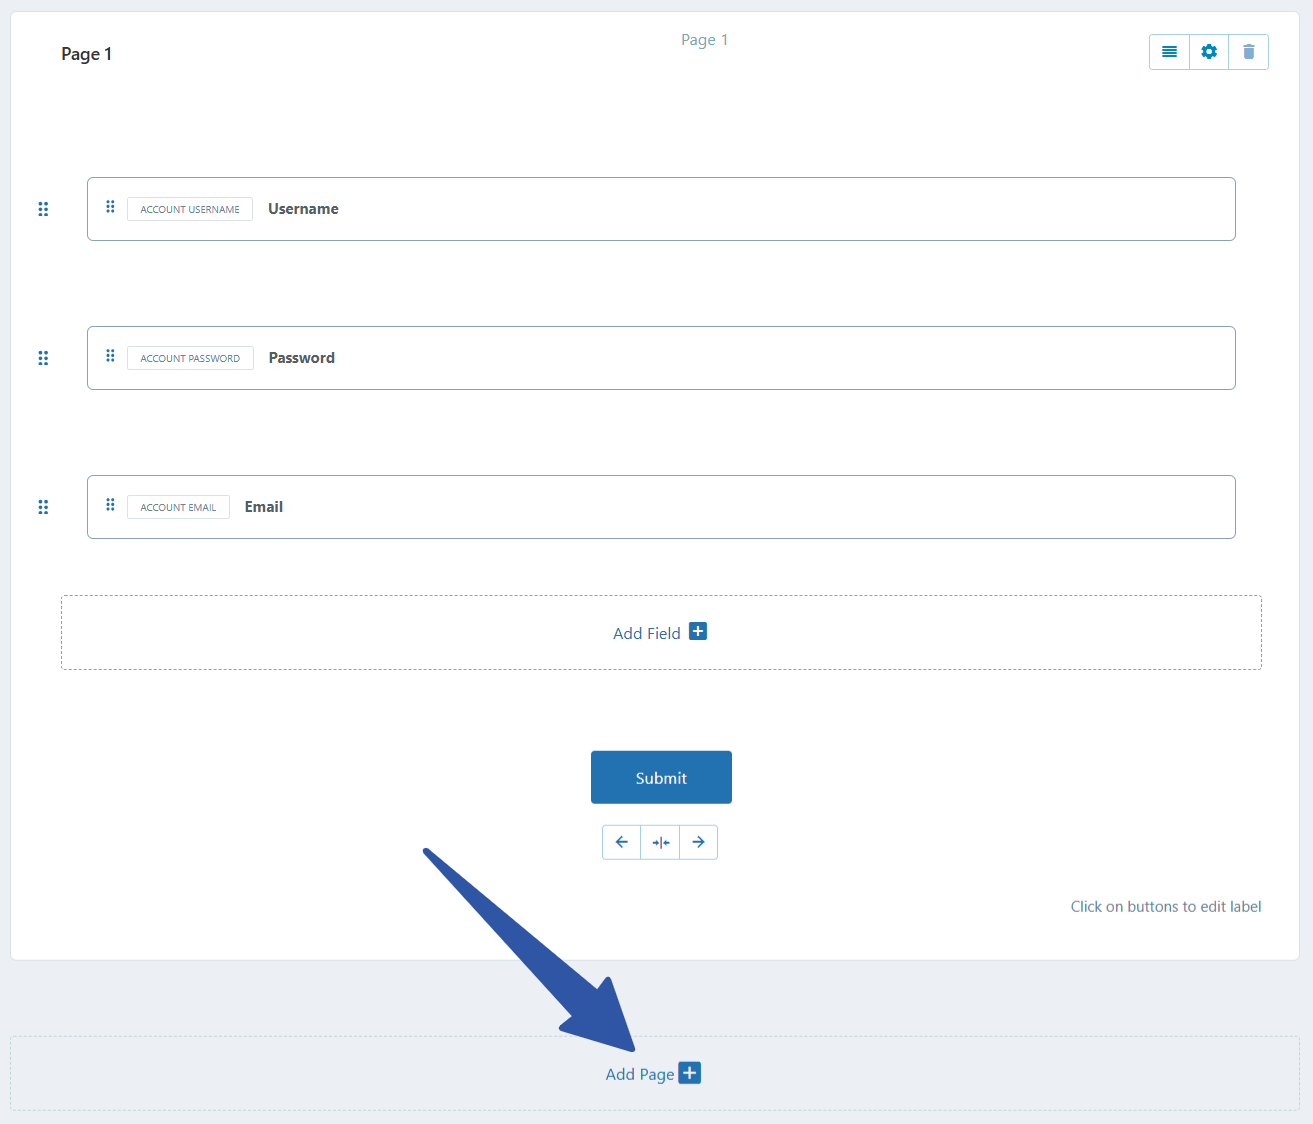Align Submit button to the left
Image resolution: width=1313 pixels, height=1124 pixels.
621,842
